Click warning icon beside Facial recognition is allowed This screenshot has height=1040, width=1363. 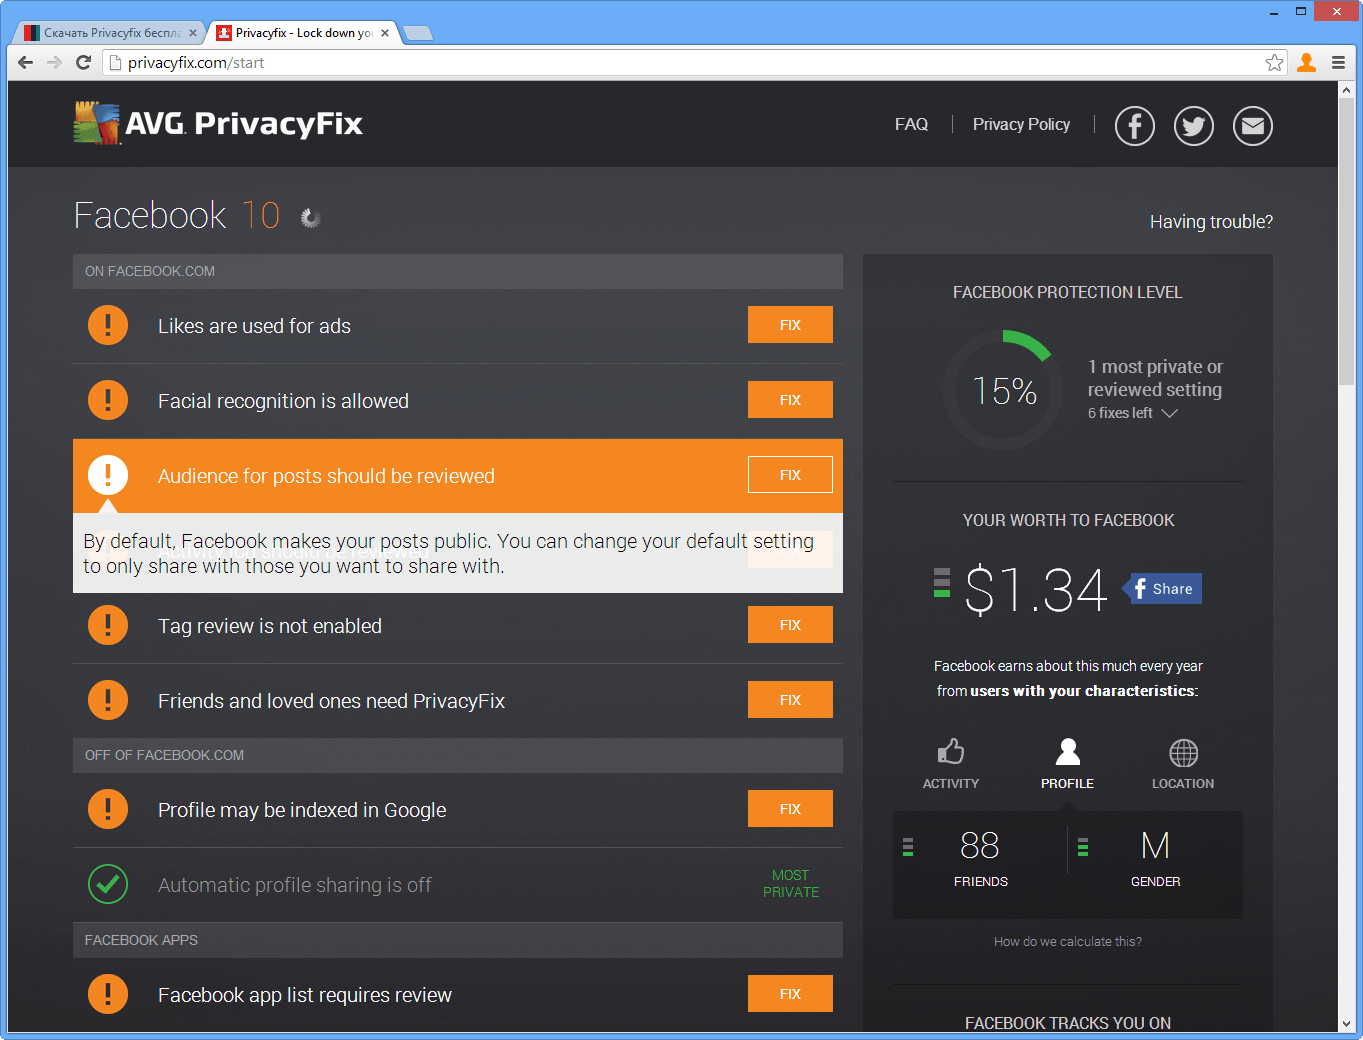(108, 400)
